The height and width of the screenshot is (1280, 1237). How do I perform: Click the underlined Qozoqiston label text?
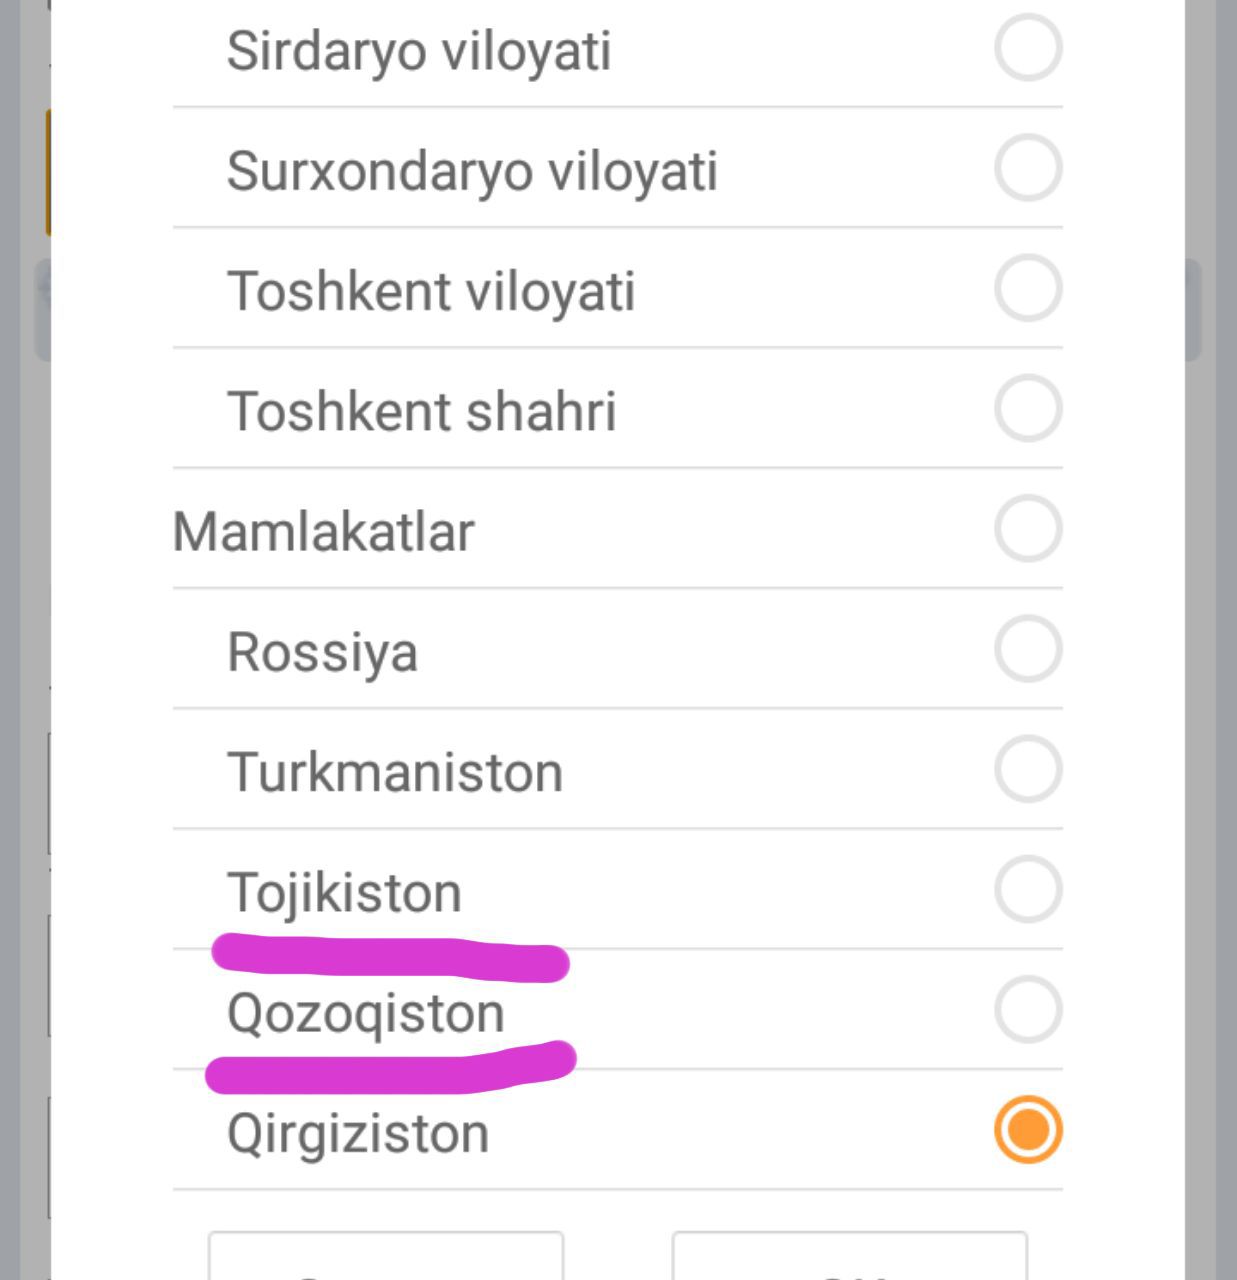pyautogui.click(x=365, y=1013)
